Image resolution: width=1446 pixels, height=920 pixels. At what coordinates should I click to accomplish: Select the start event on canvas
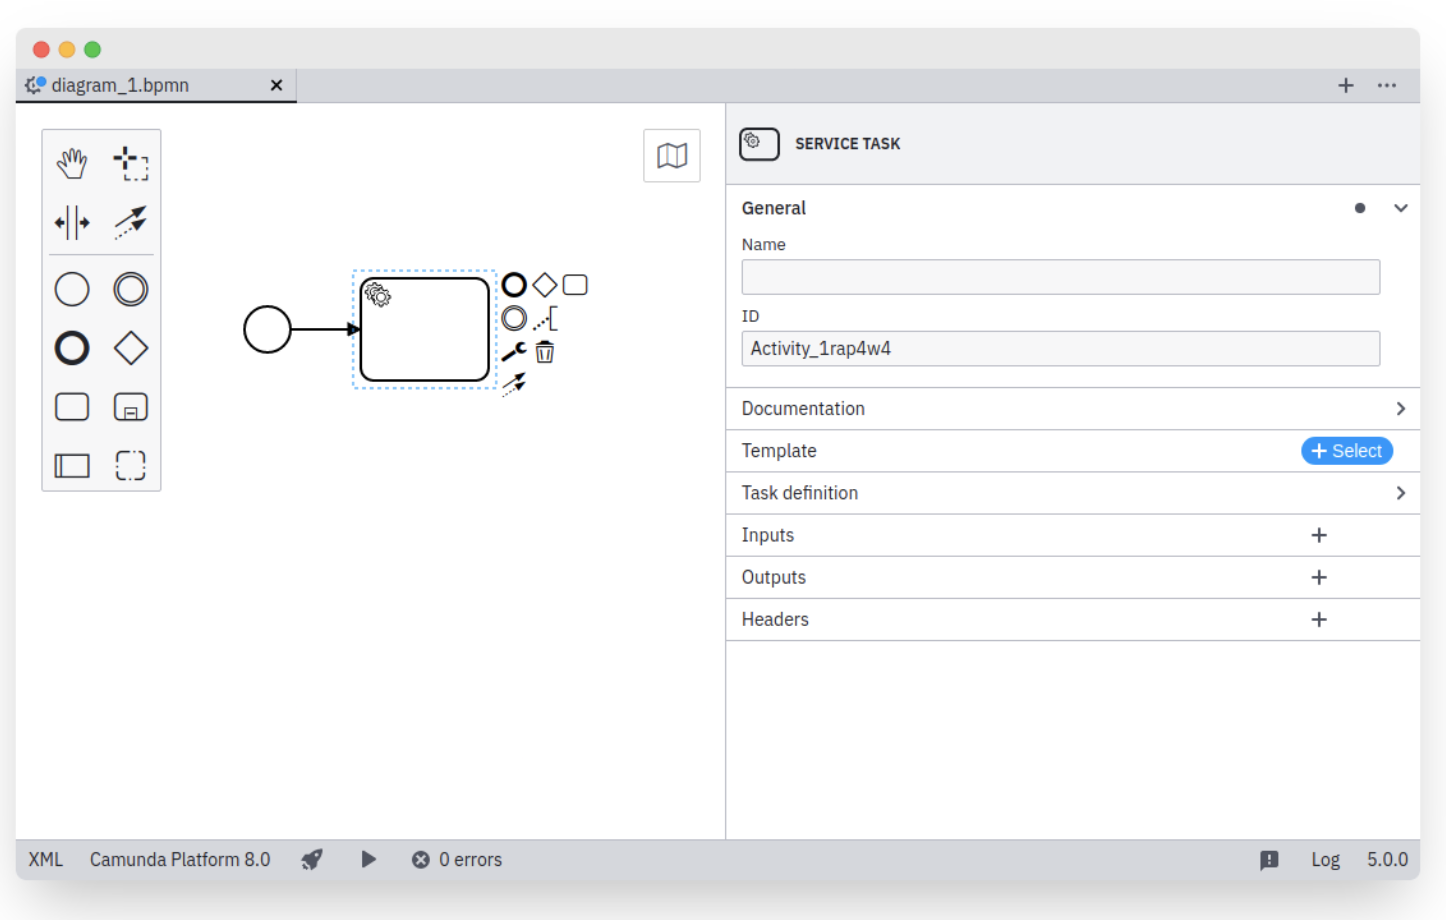(267, 329)
